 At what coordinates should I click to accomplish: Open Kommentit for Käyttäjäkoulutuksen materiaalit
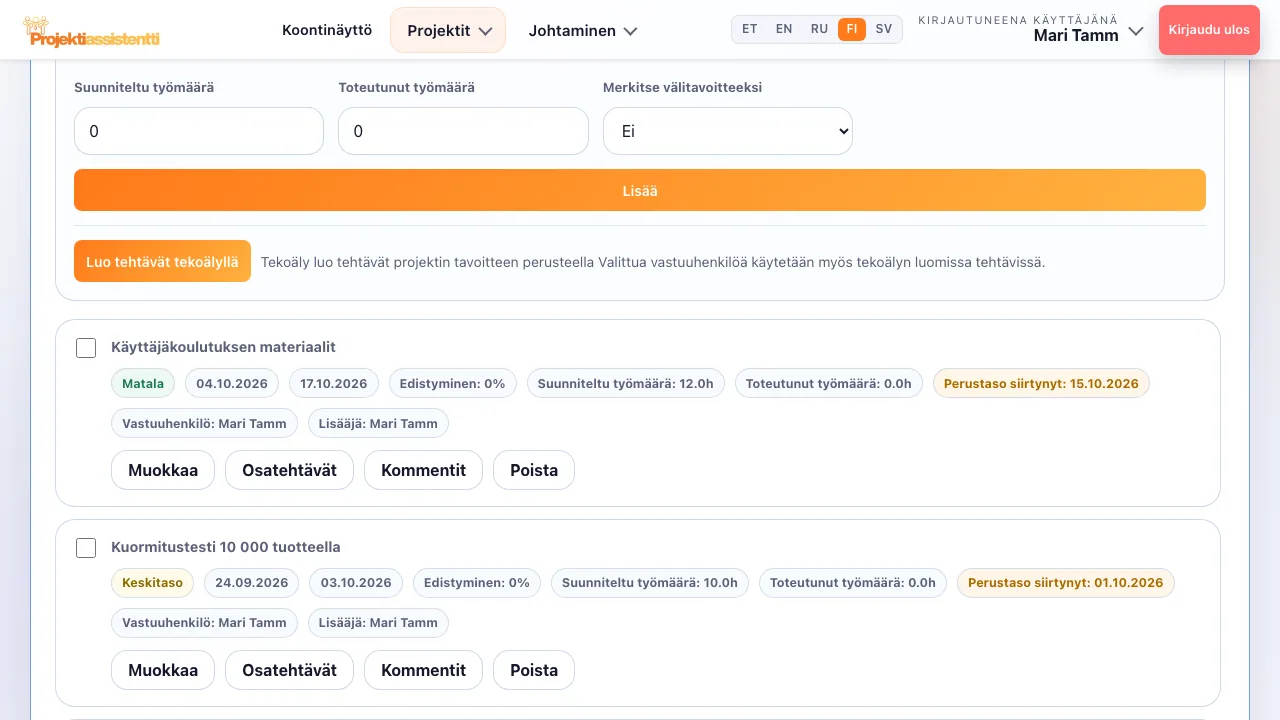(424, 470)
